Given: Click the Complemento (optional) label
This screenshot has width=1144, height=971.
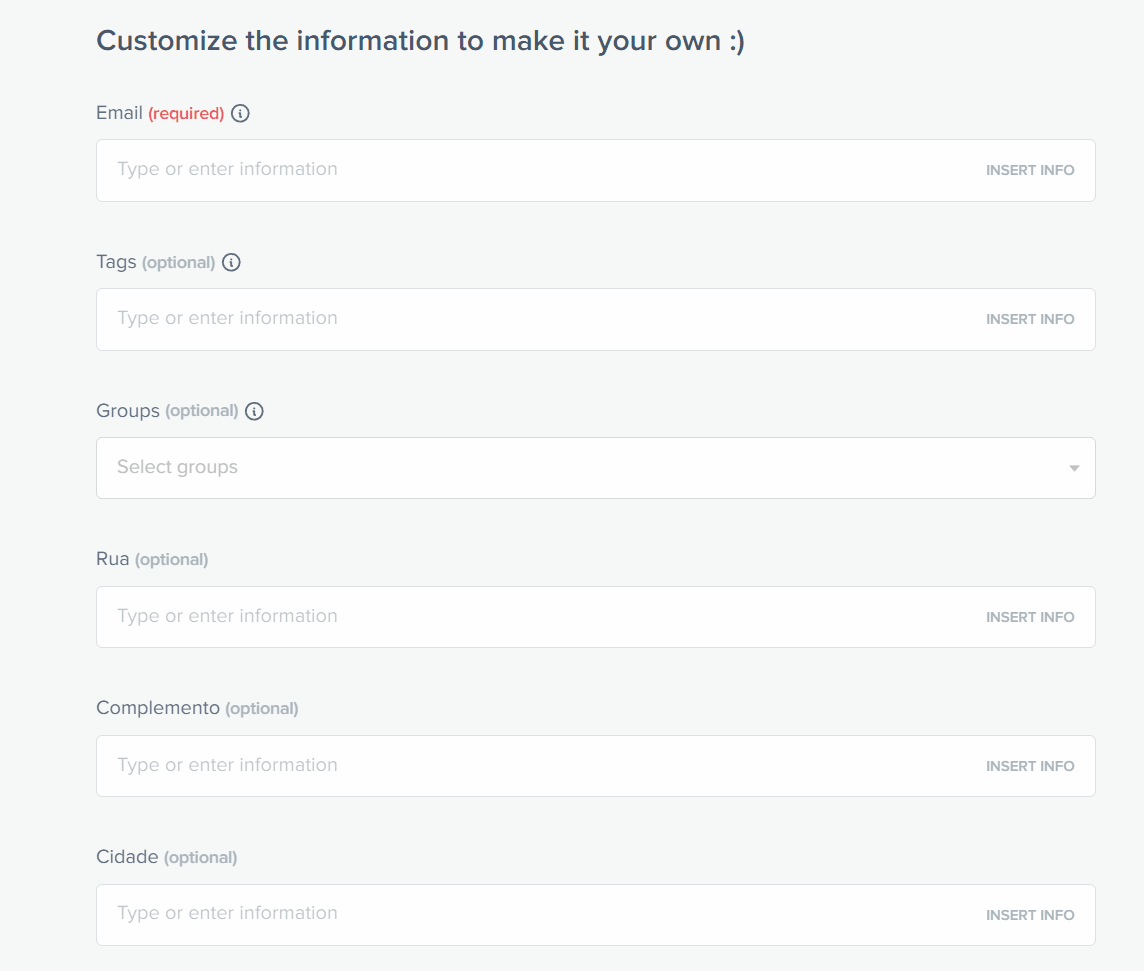Looking at the screenshot, I should (x=197, y=708).
